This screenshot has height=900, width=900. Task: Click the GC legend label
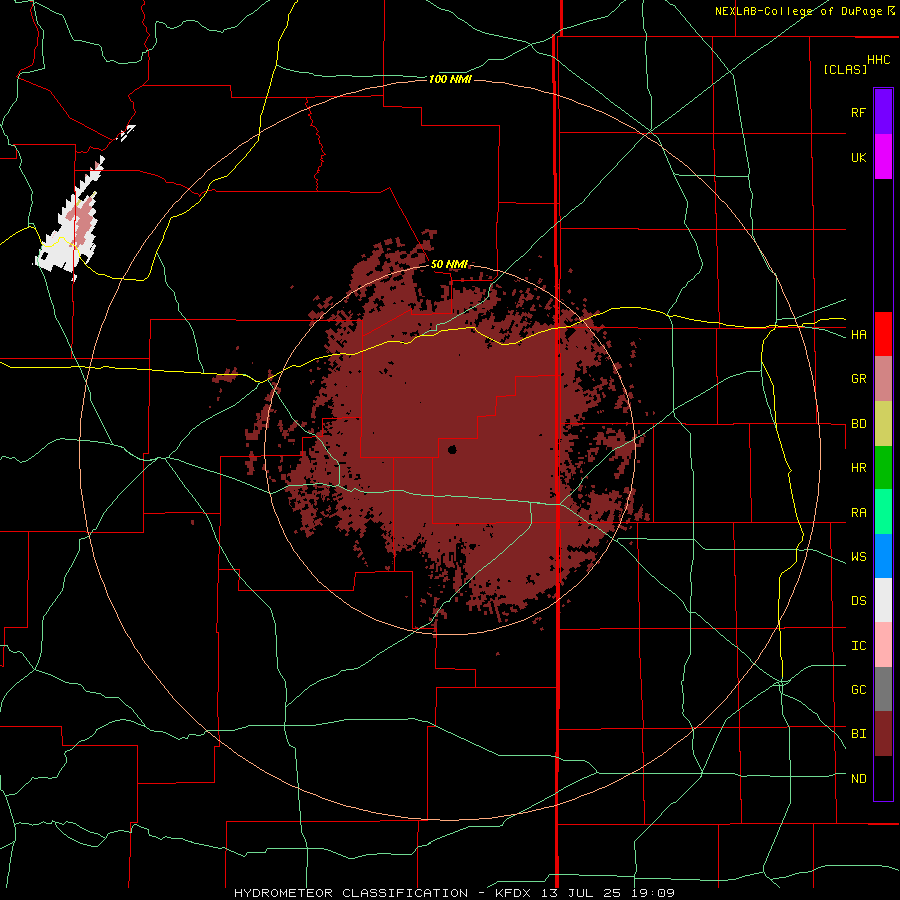859,690
